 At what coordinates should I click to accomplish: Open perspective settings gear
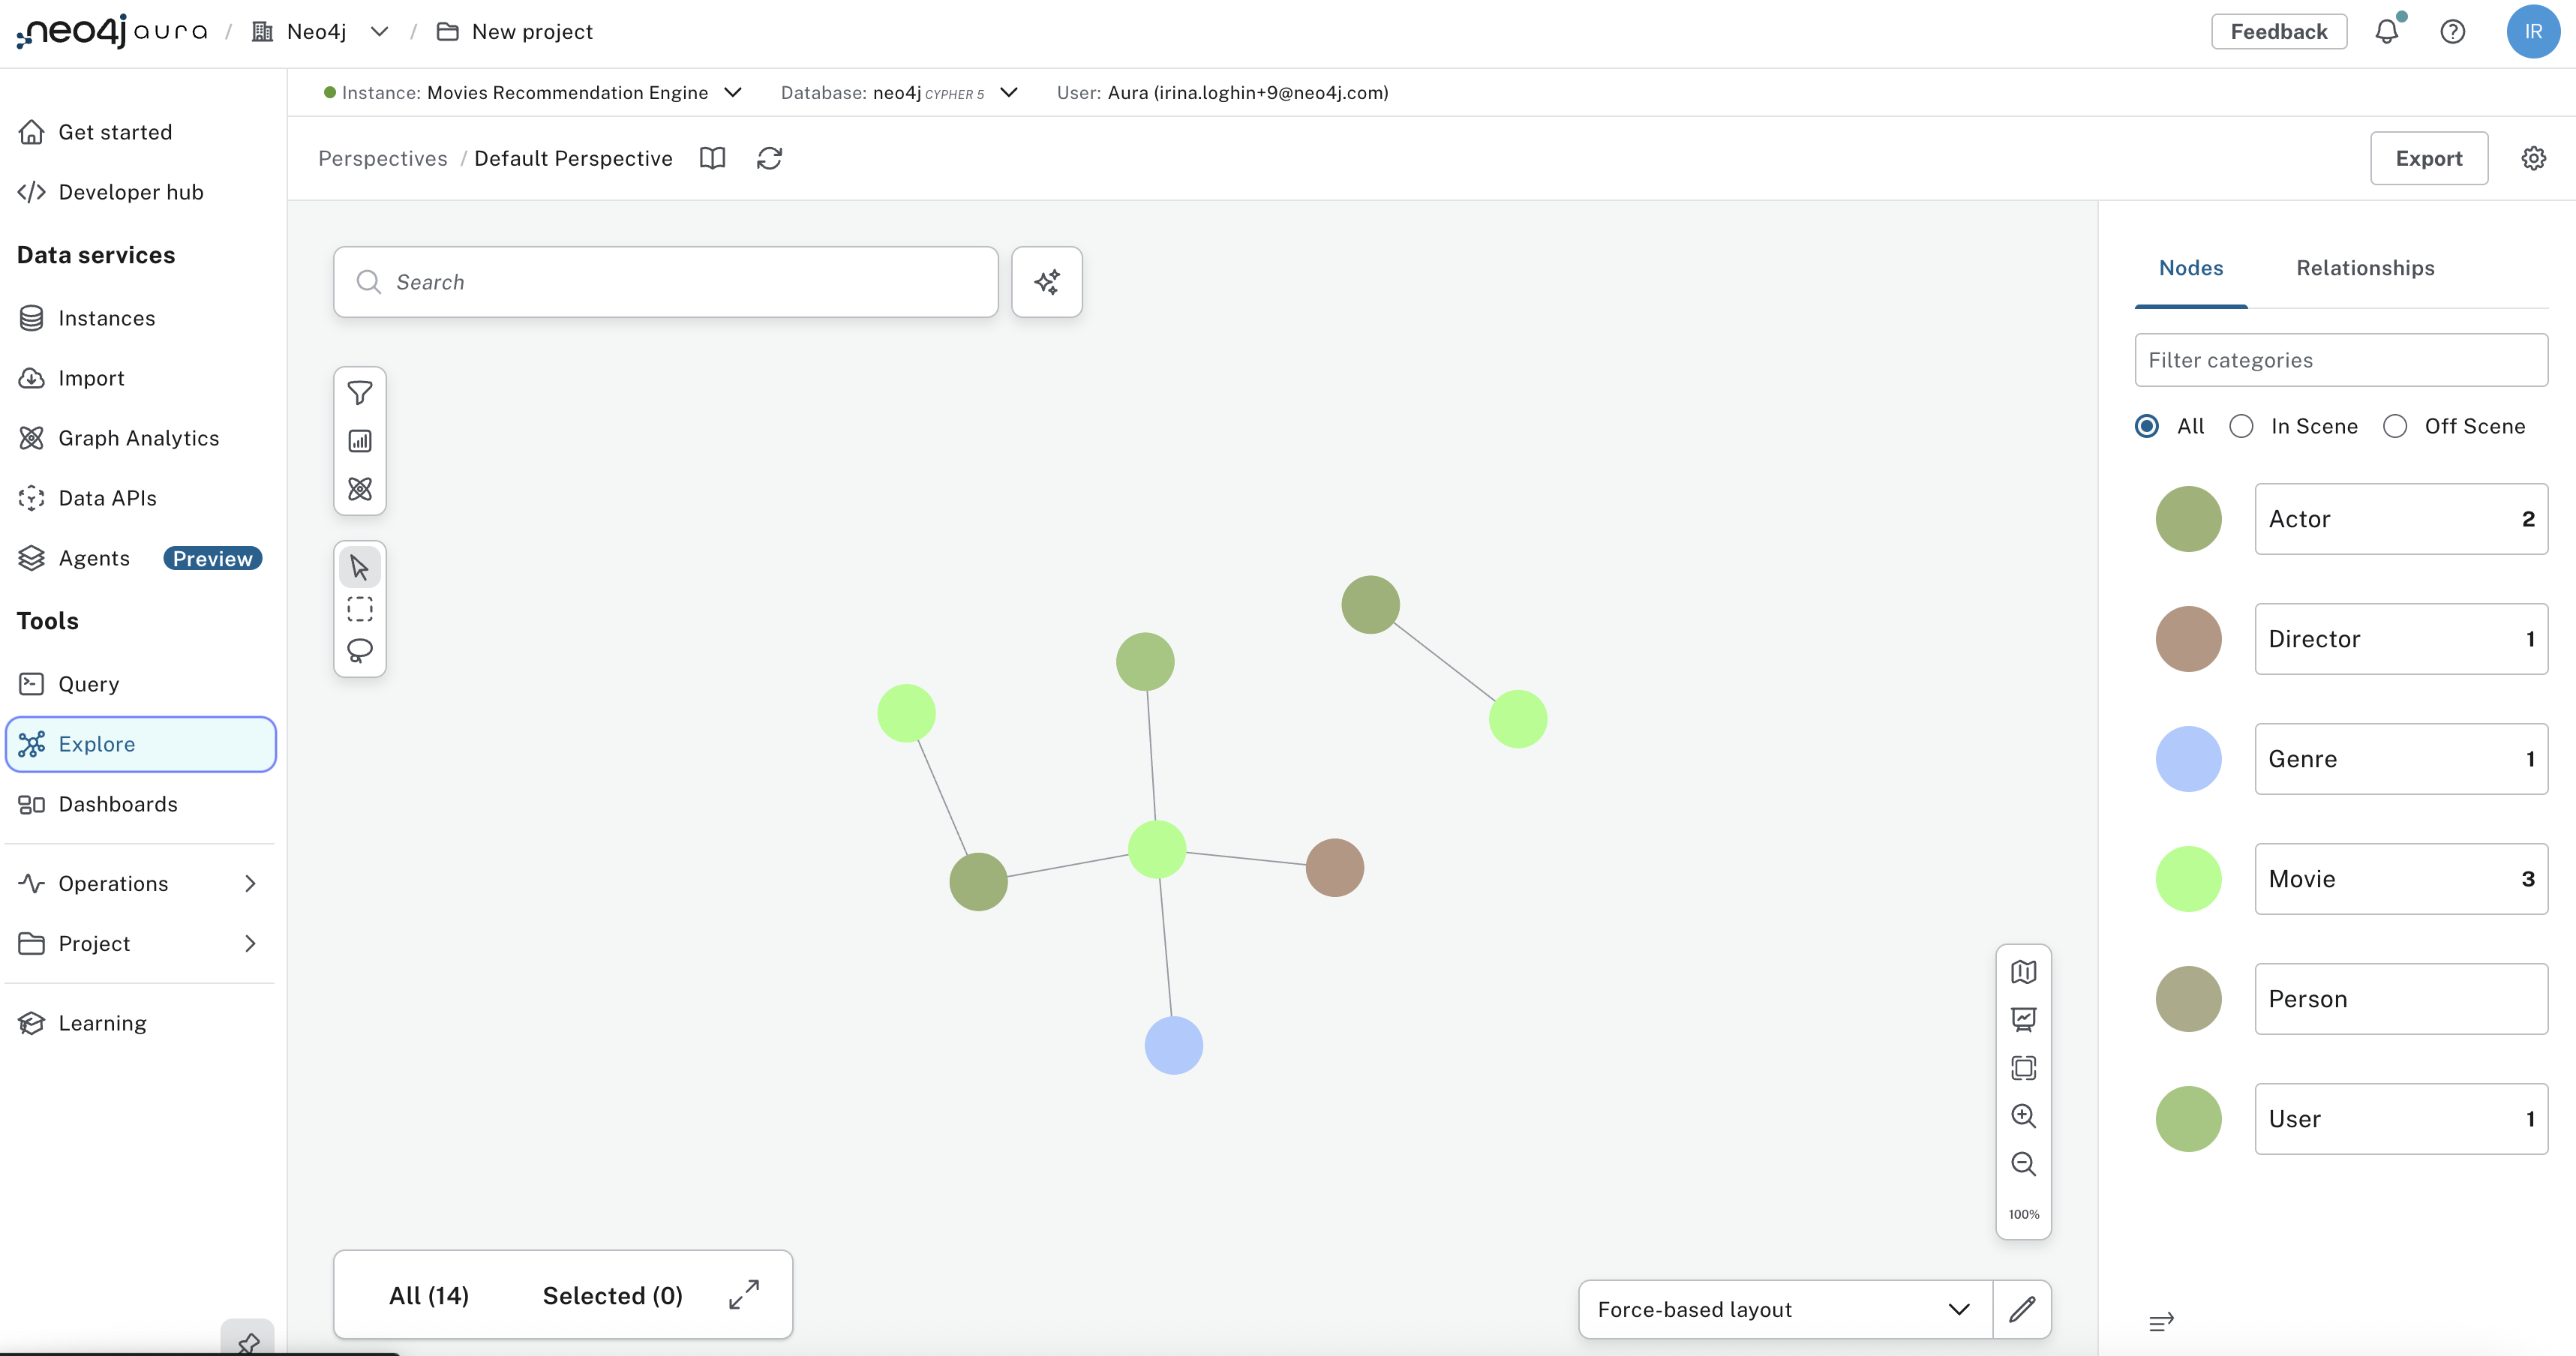(x=2533, y=158)
